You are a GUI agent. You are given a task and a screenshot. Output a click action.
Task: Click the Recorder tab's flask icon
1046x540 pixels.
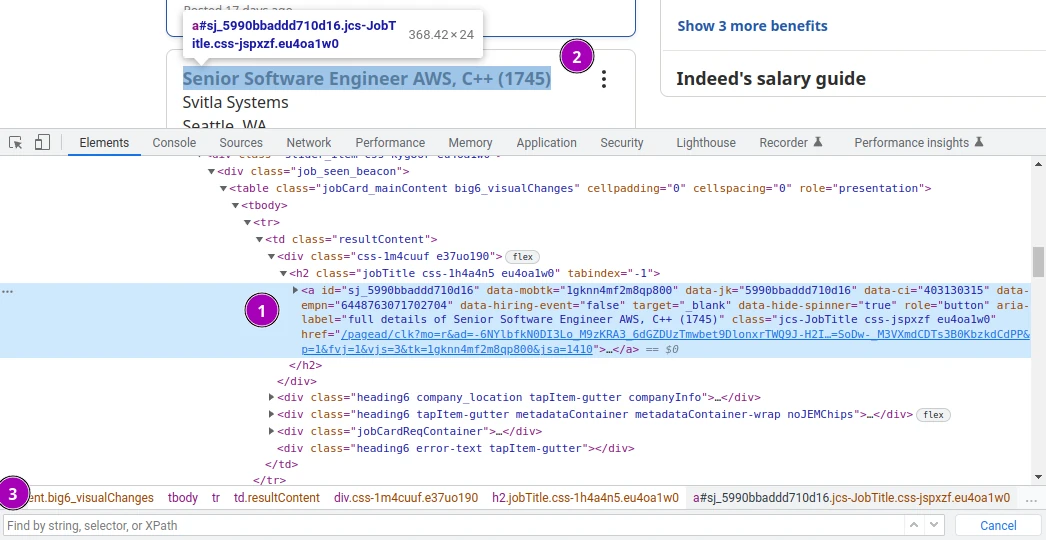point(818,143)
